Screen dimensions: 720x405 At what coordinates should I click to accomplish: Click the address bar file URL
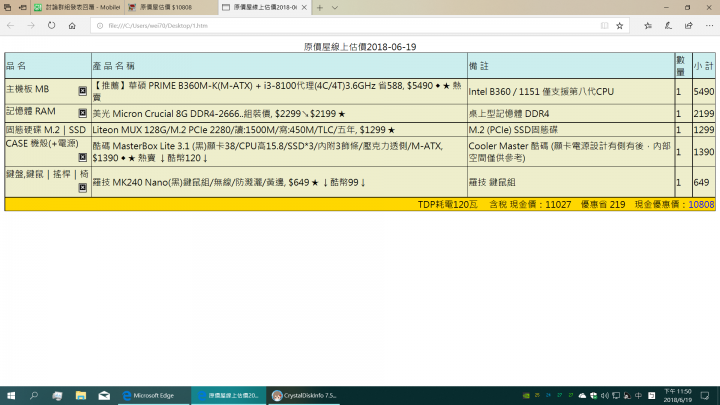pos(158,26)
